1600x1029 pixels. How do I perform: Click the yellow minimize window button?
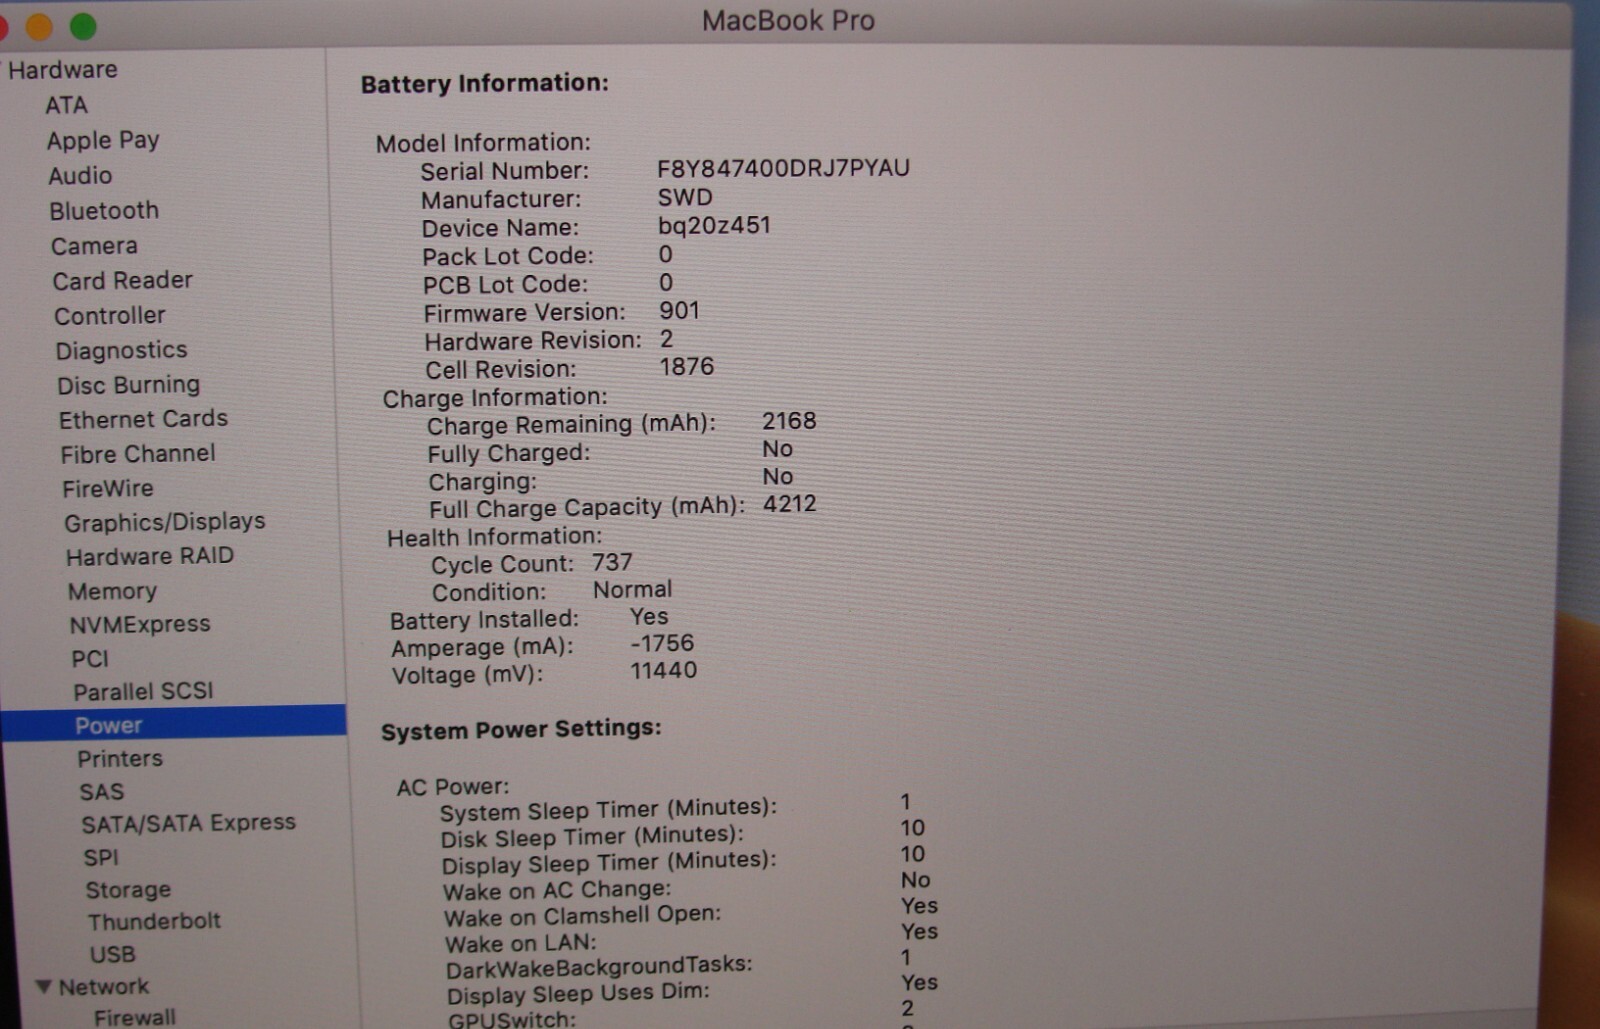[39, 27]
